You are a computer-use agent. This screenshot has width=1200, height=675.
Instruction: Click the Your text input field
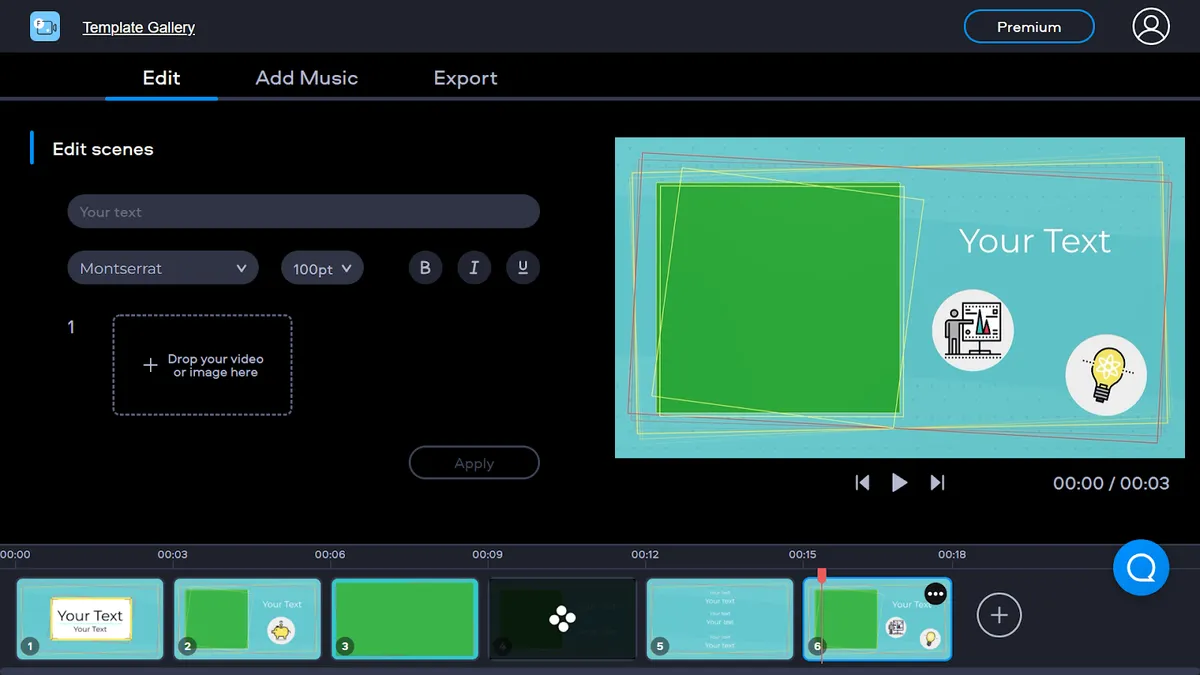[303, 212]
